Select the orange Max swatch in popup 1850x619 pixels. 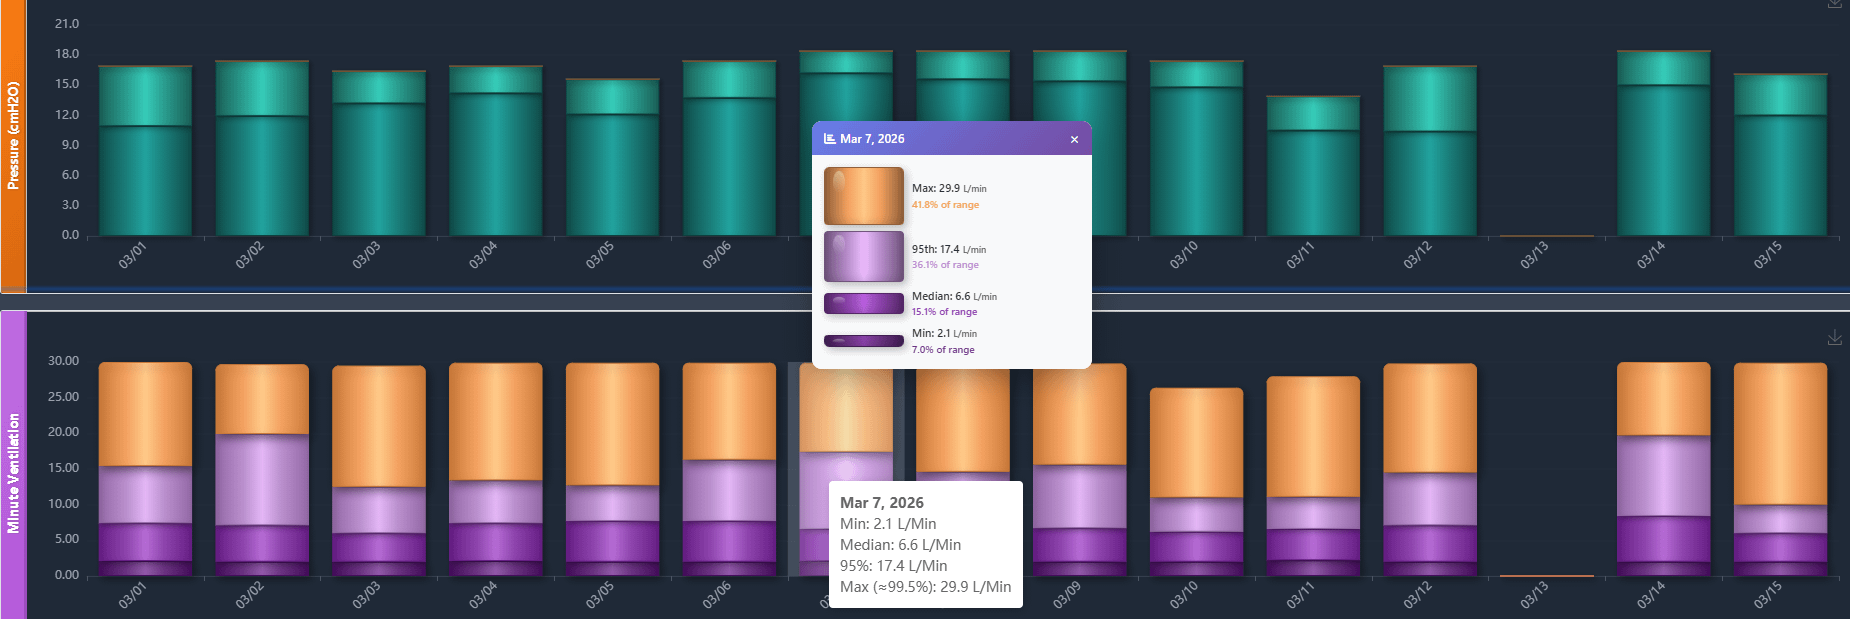[x=863, y=196]
